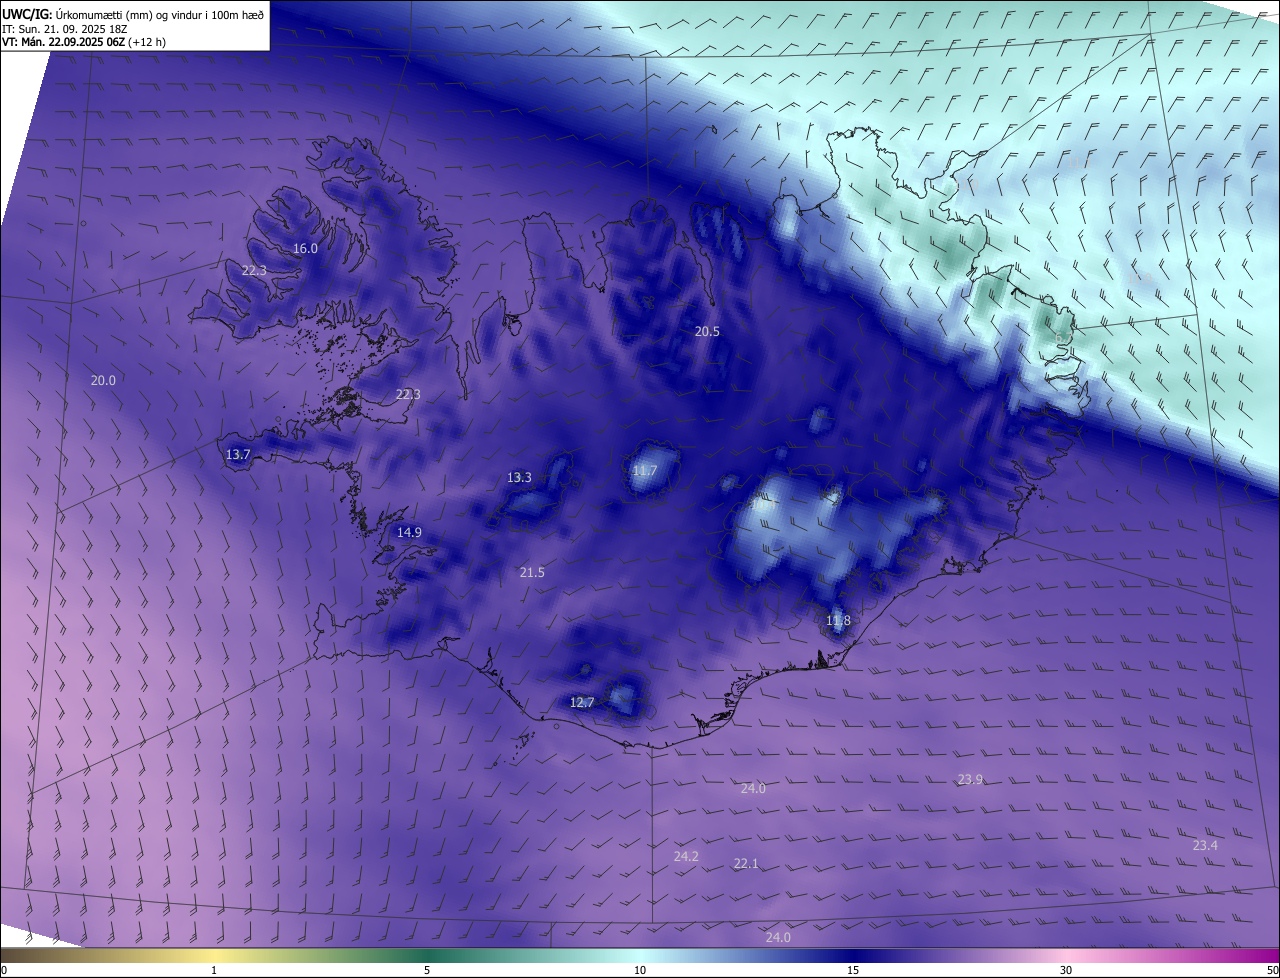The height and width of the screenshot is (978, 1280).
Task: Click the color scale tick labeled 0
Action: point(4,970)
